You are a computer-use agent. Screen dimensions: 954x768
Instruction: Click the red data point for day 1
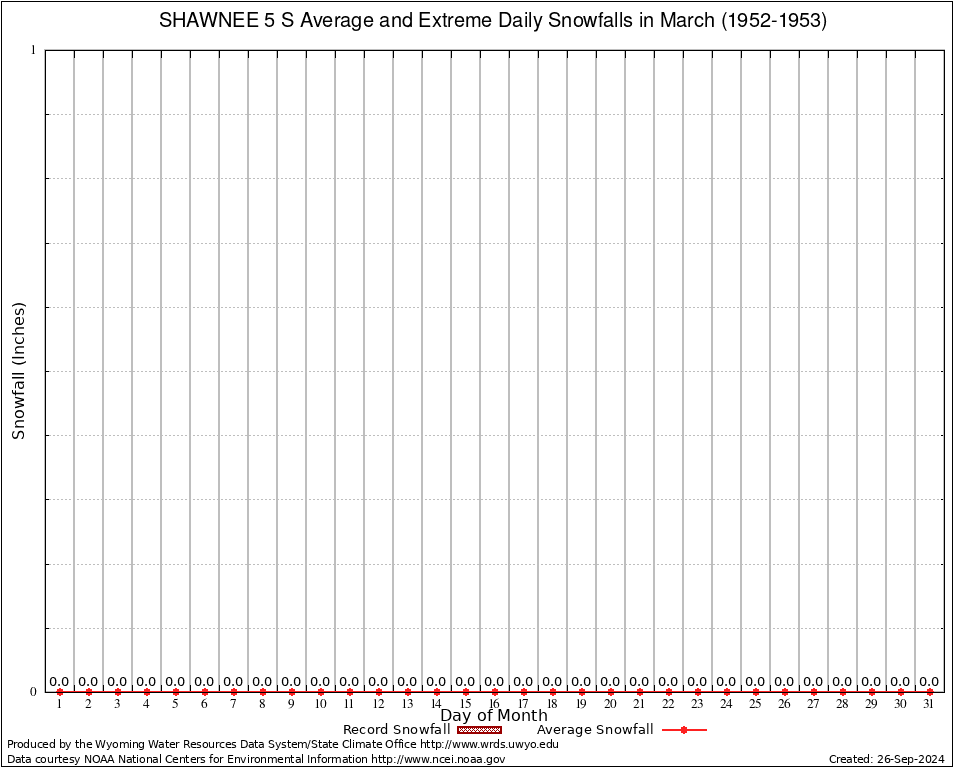[x=60, y=692]
